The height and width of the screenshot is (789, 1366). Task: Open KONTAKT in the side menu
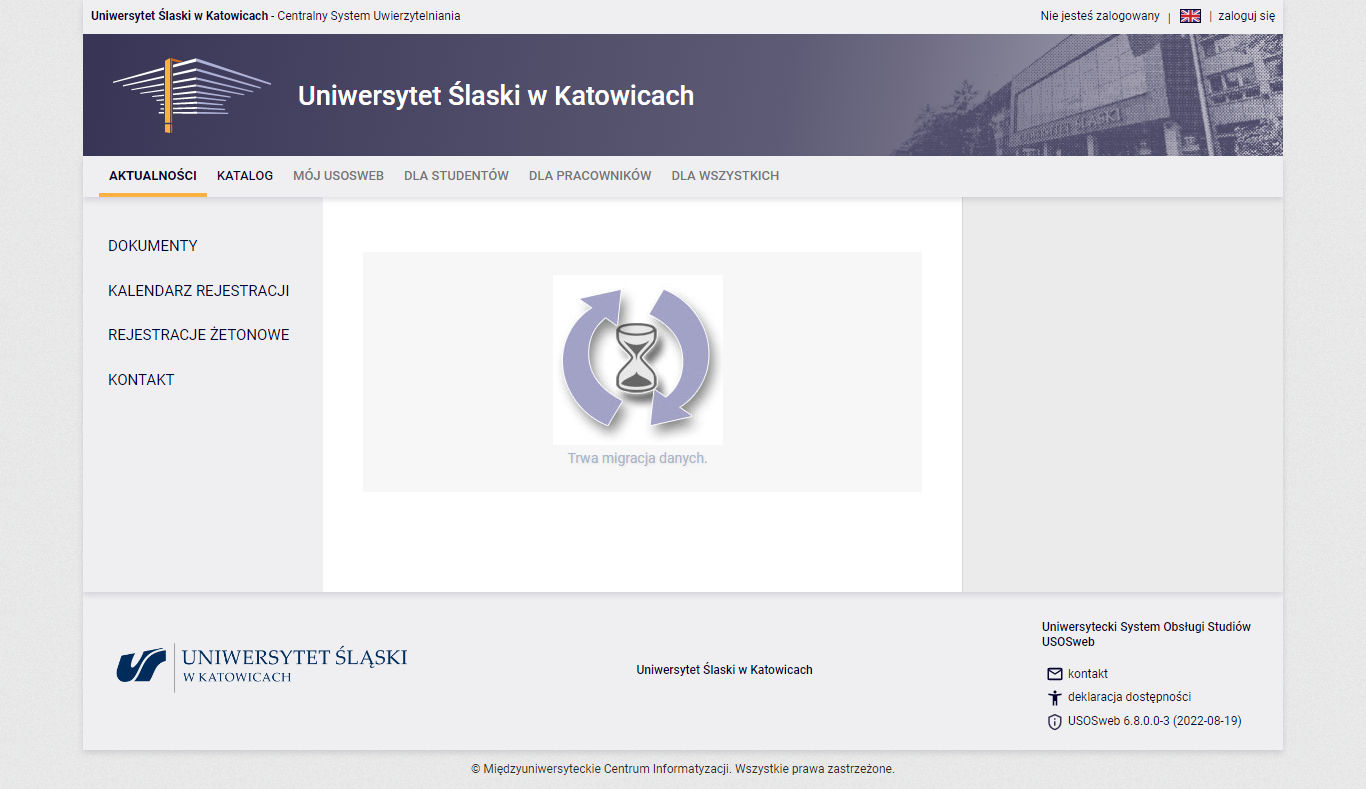pos(141,380)
